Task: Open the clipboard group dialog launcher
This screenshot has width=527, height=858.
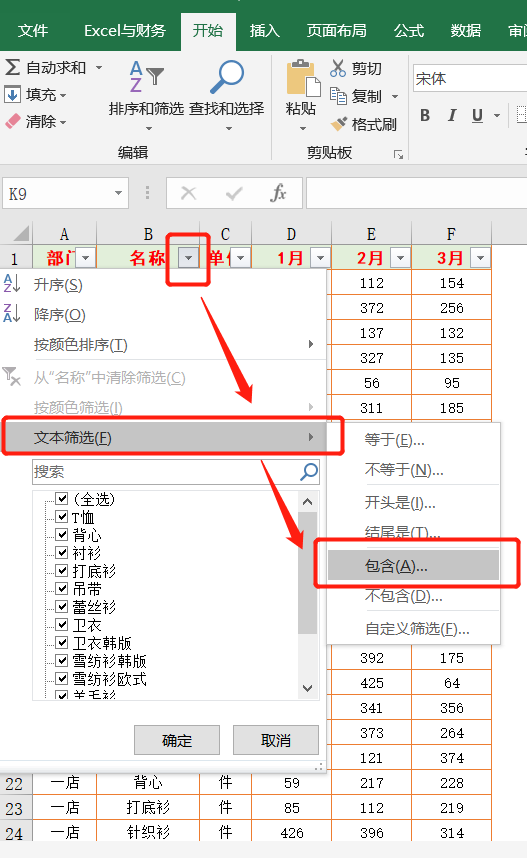Action: [x=398, y=155]
